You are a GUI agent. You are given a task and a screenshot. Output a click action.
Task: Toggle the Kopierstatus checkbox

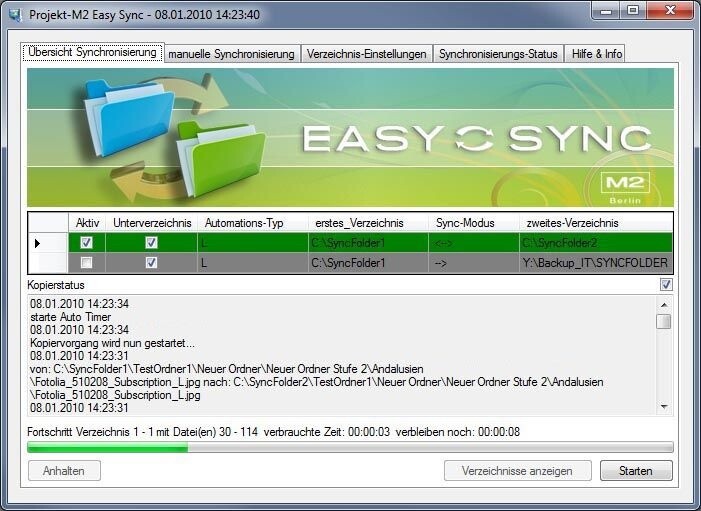pos(666,284)
